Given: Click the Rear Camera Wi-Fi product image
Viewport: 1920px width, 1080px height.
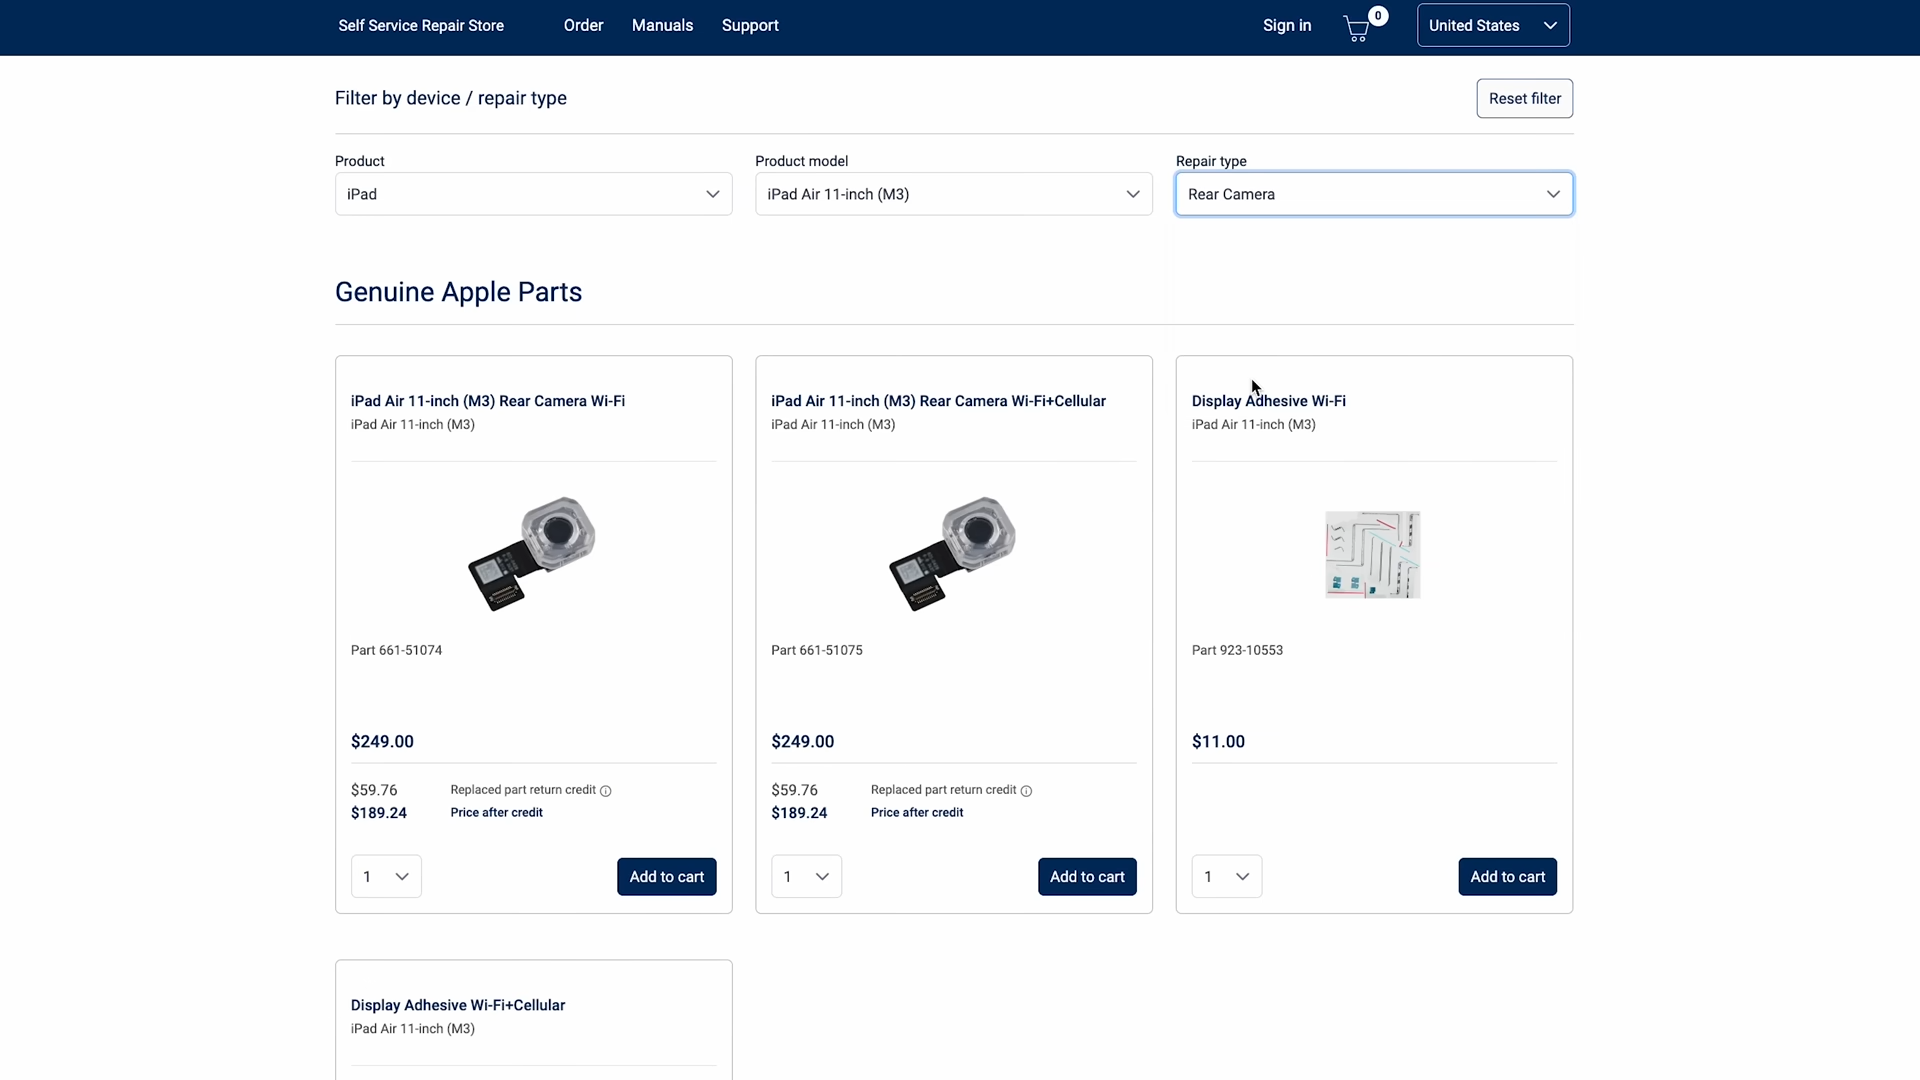Looking at the screenshot, I should tap(532, 554).
